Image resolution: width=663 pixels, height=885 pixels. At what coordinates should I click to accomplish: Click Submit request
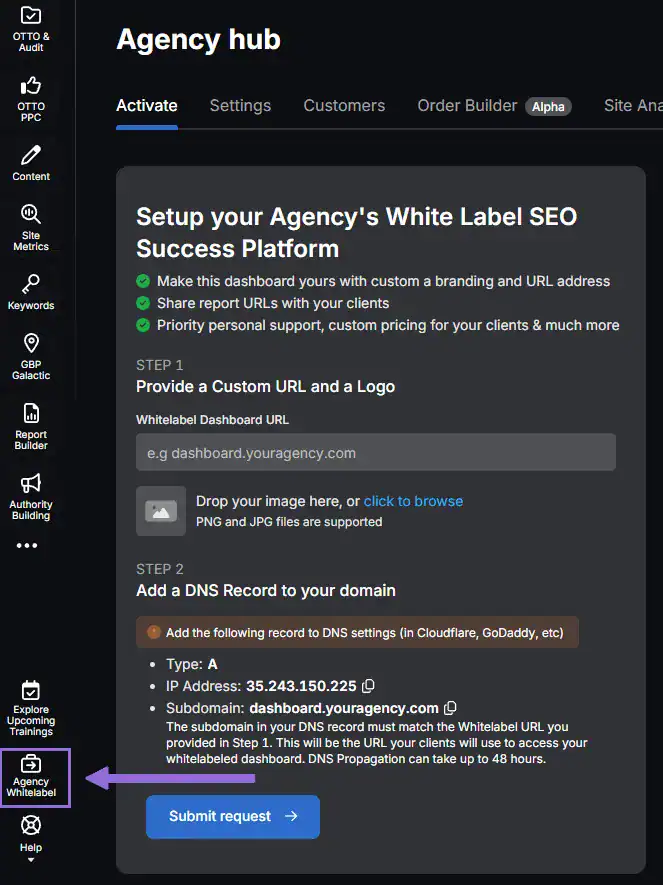tap(232, 817)
